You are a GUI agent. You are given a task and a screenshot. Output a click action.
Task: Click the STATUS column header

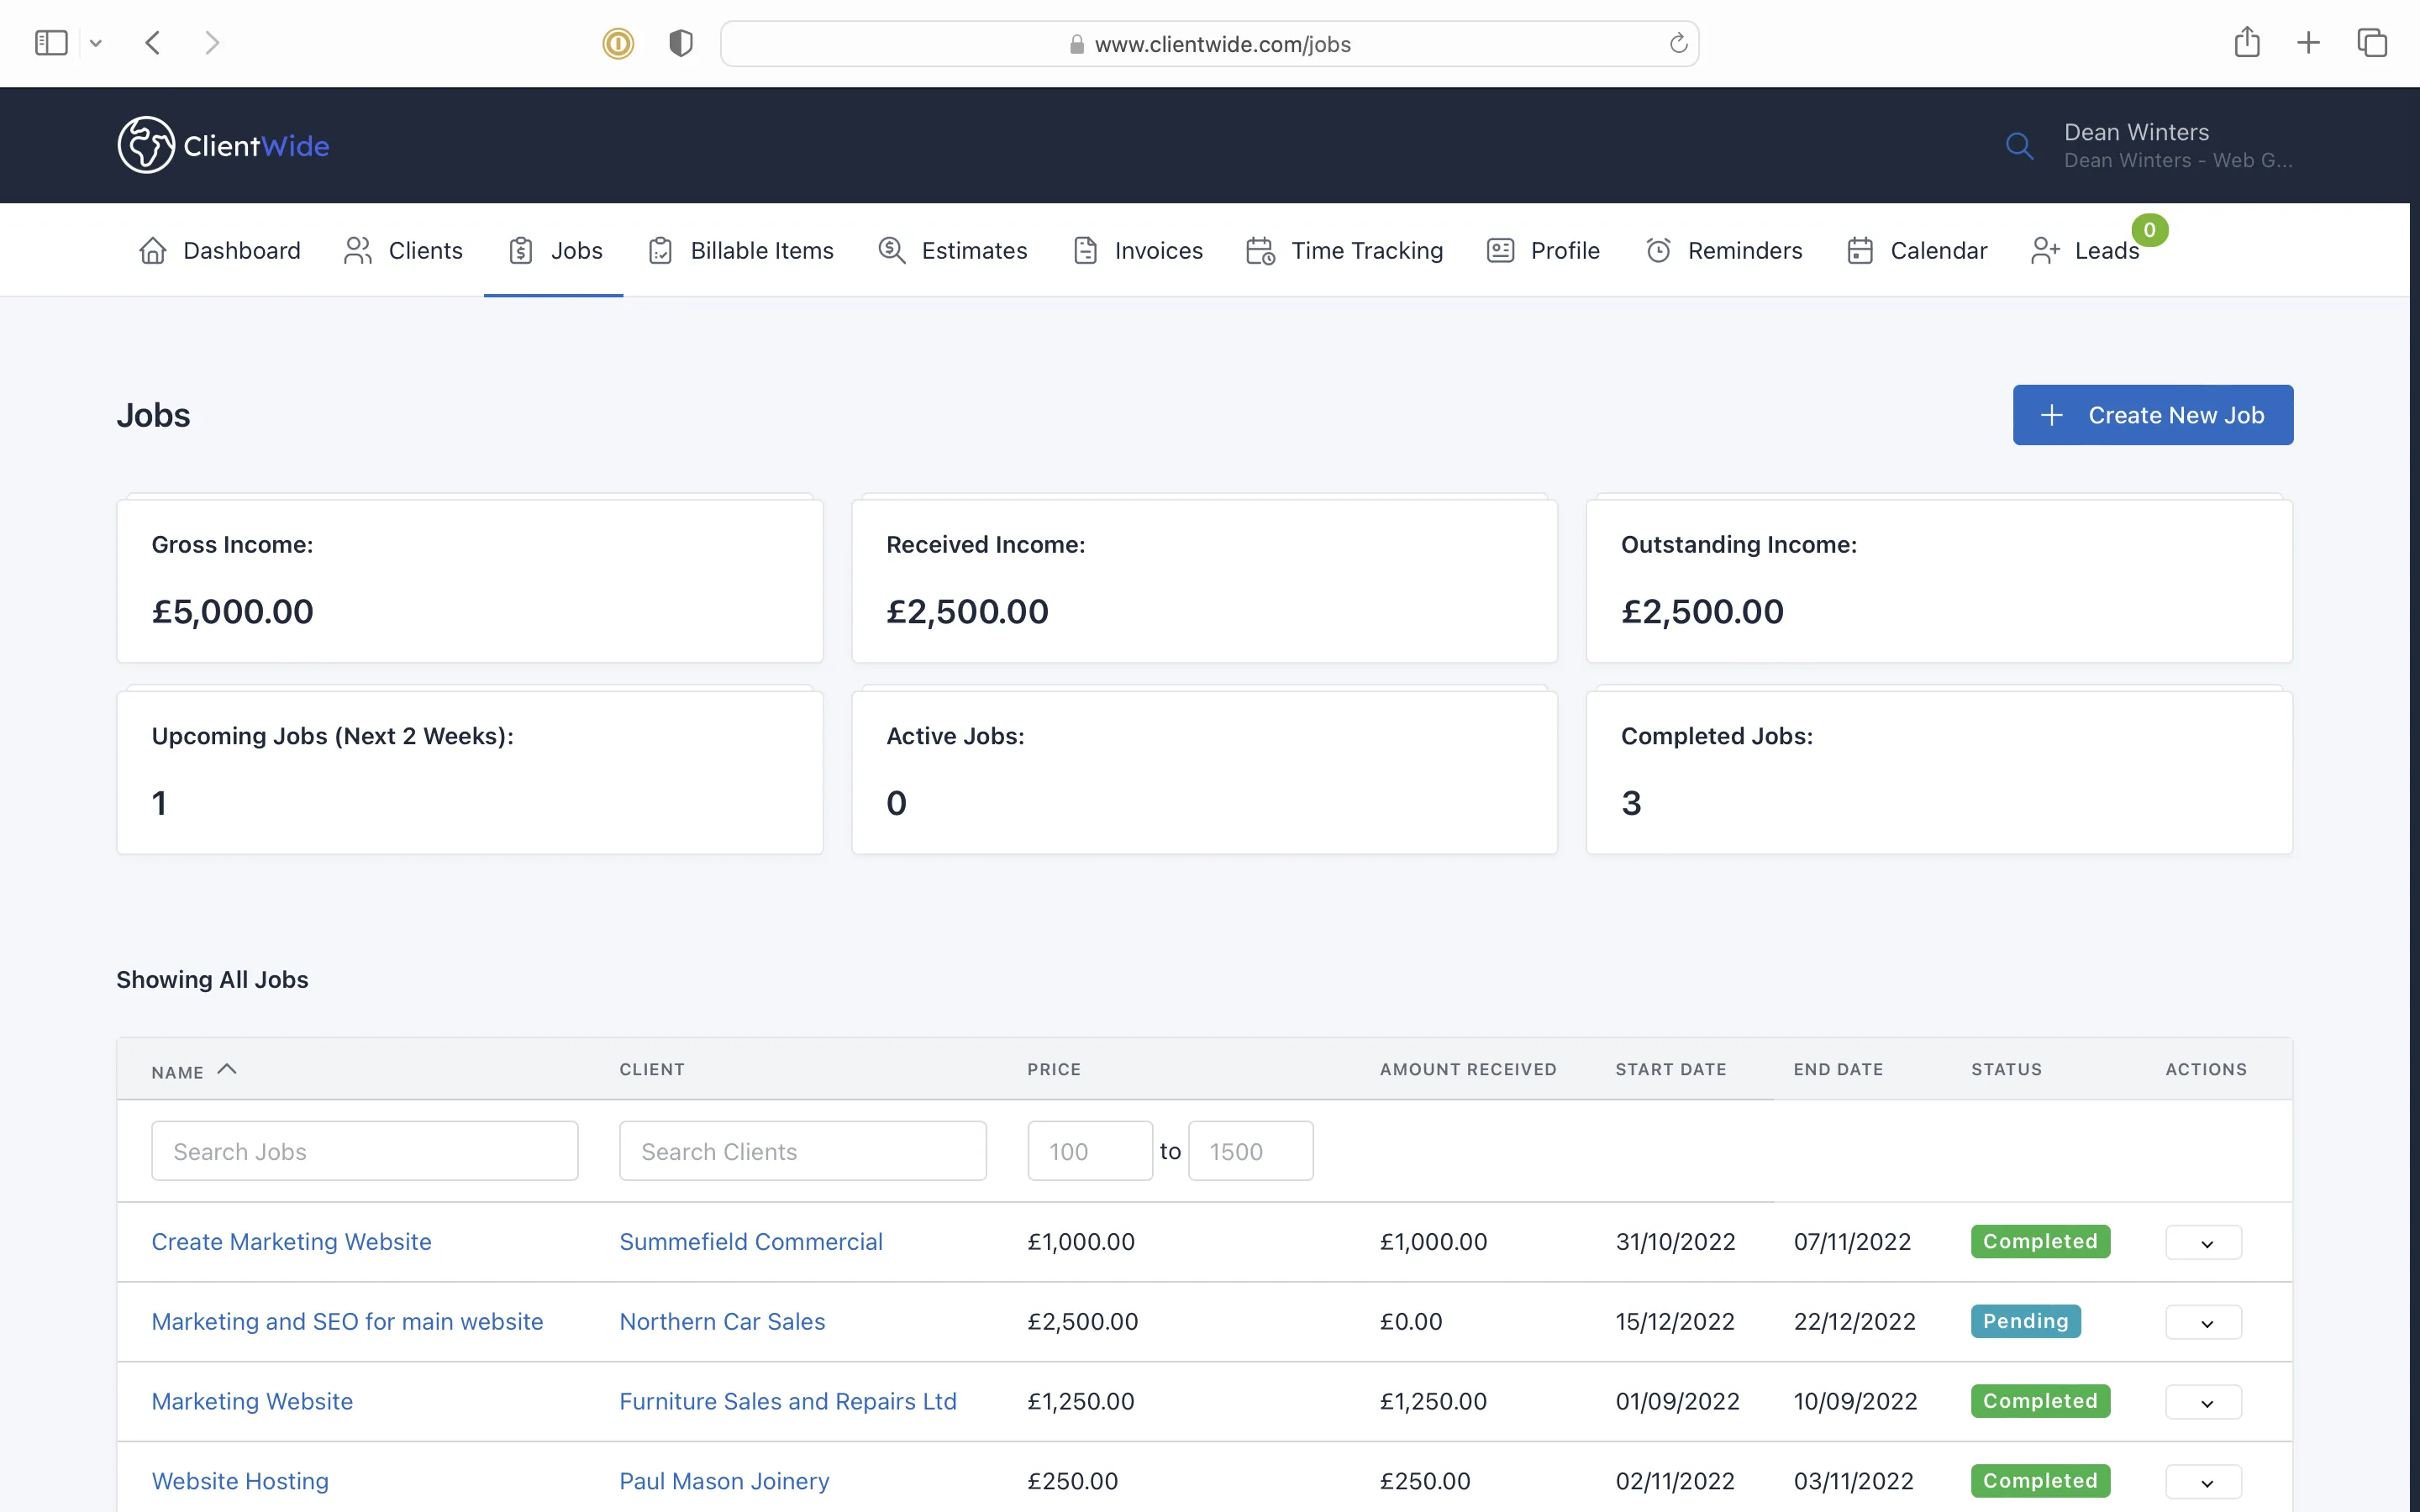pos(2006,1070)
